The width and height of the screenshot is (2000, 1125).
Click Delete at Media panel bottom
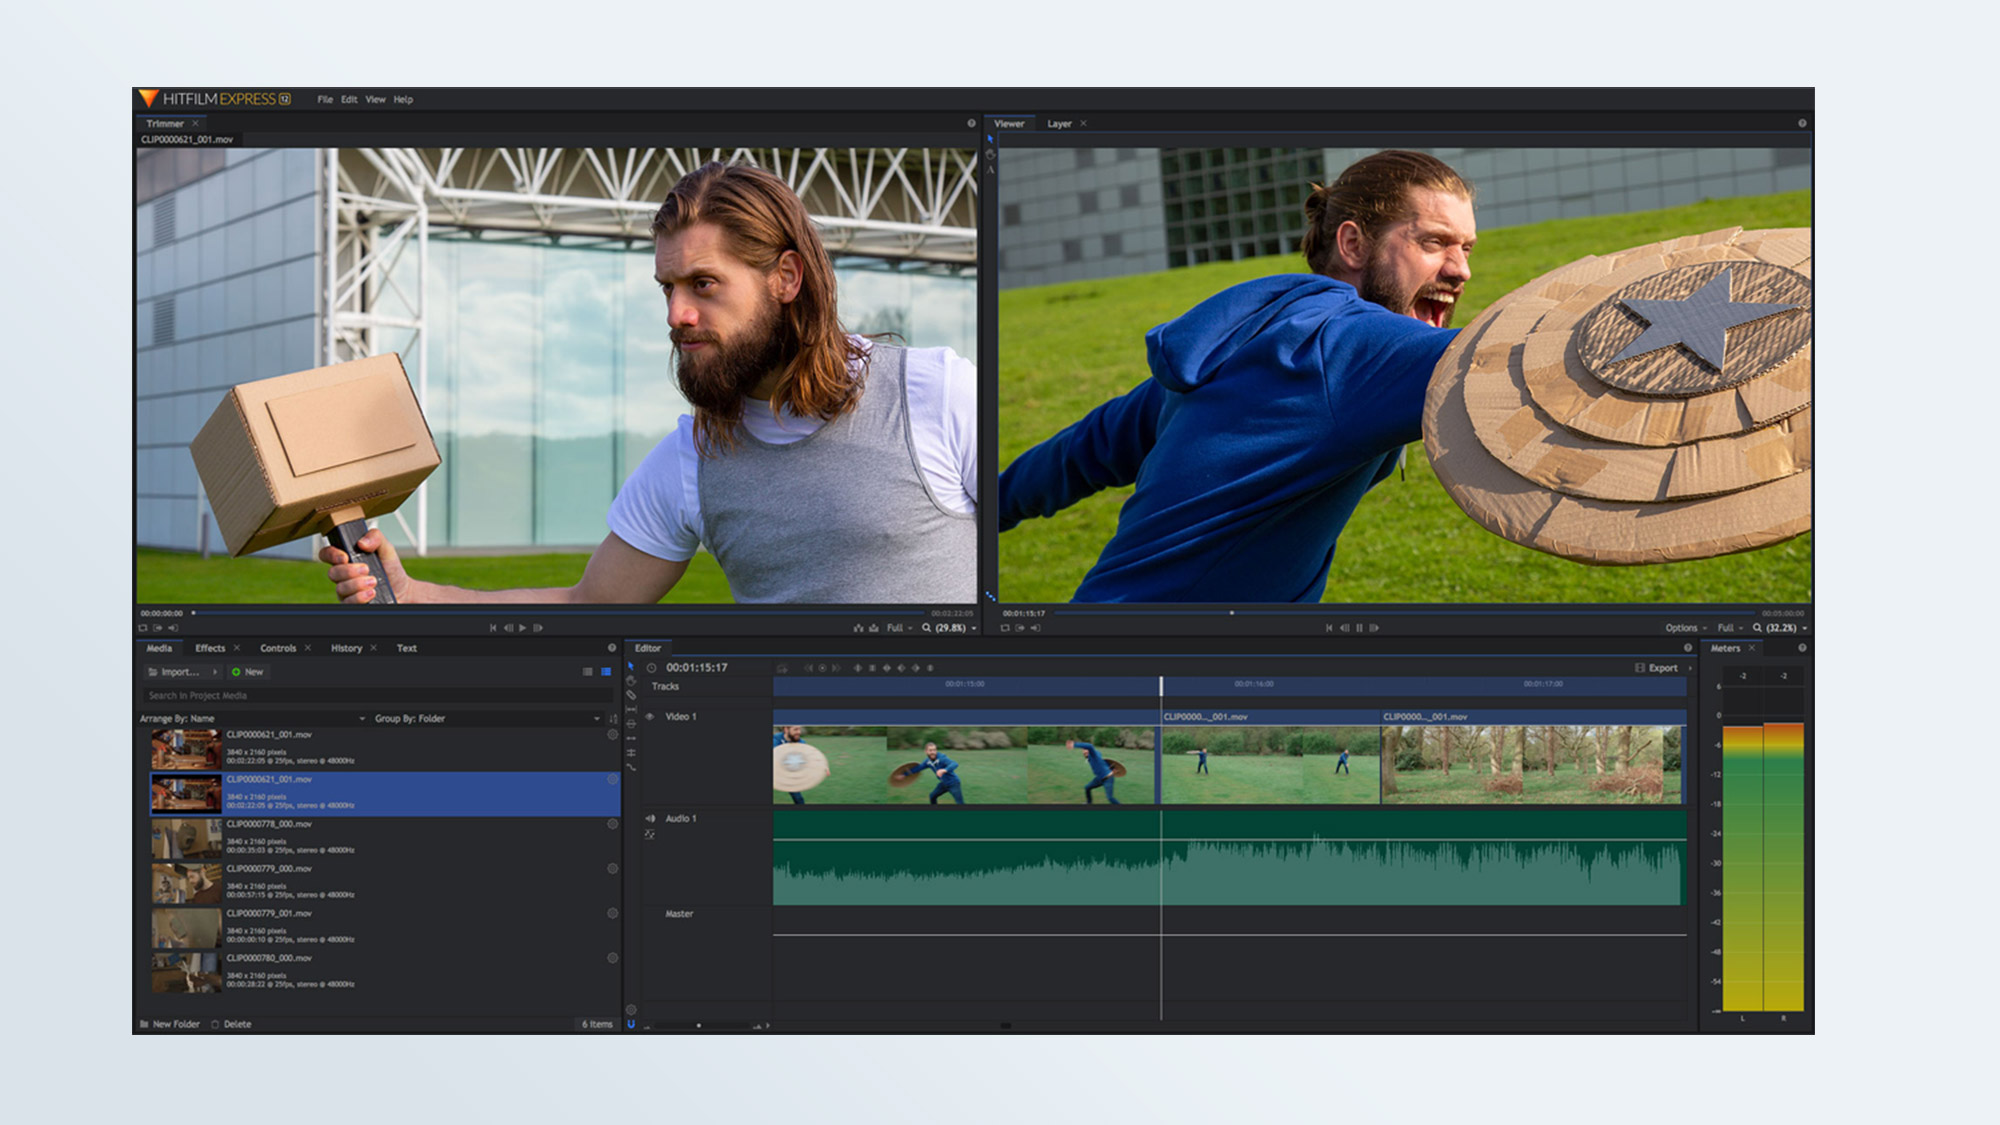point(231,1024)
